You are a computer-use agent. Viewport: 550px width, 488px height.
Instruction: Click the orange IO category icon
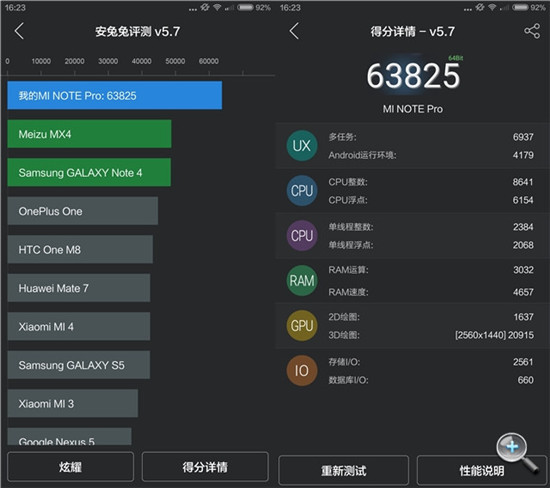(302, 370)
